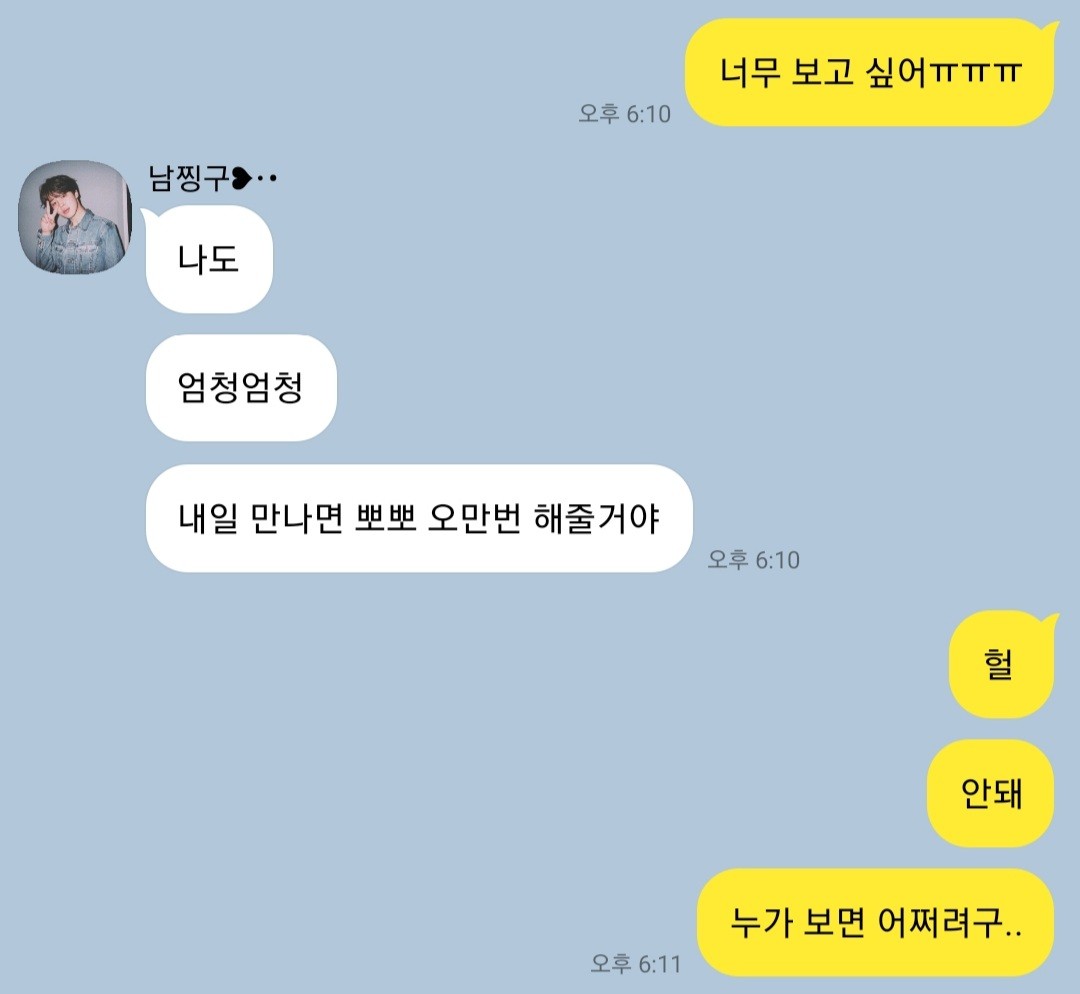
Task: Tap the 오후 6:10 timestamp beside the yellow bubble
Action: click(x=624, y=114)
